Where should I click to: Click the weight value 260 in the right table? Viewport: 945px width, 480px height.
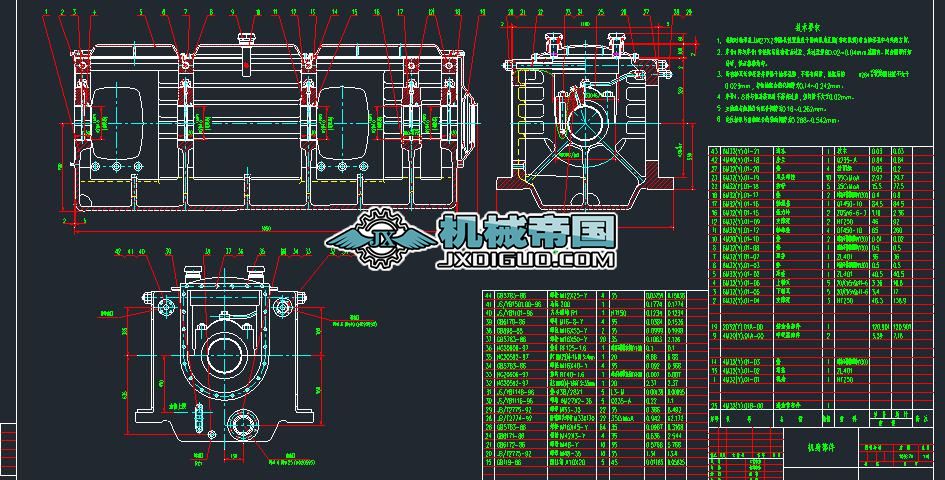click(897, 230)
